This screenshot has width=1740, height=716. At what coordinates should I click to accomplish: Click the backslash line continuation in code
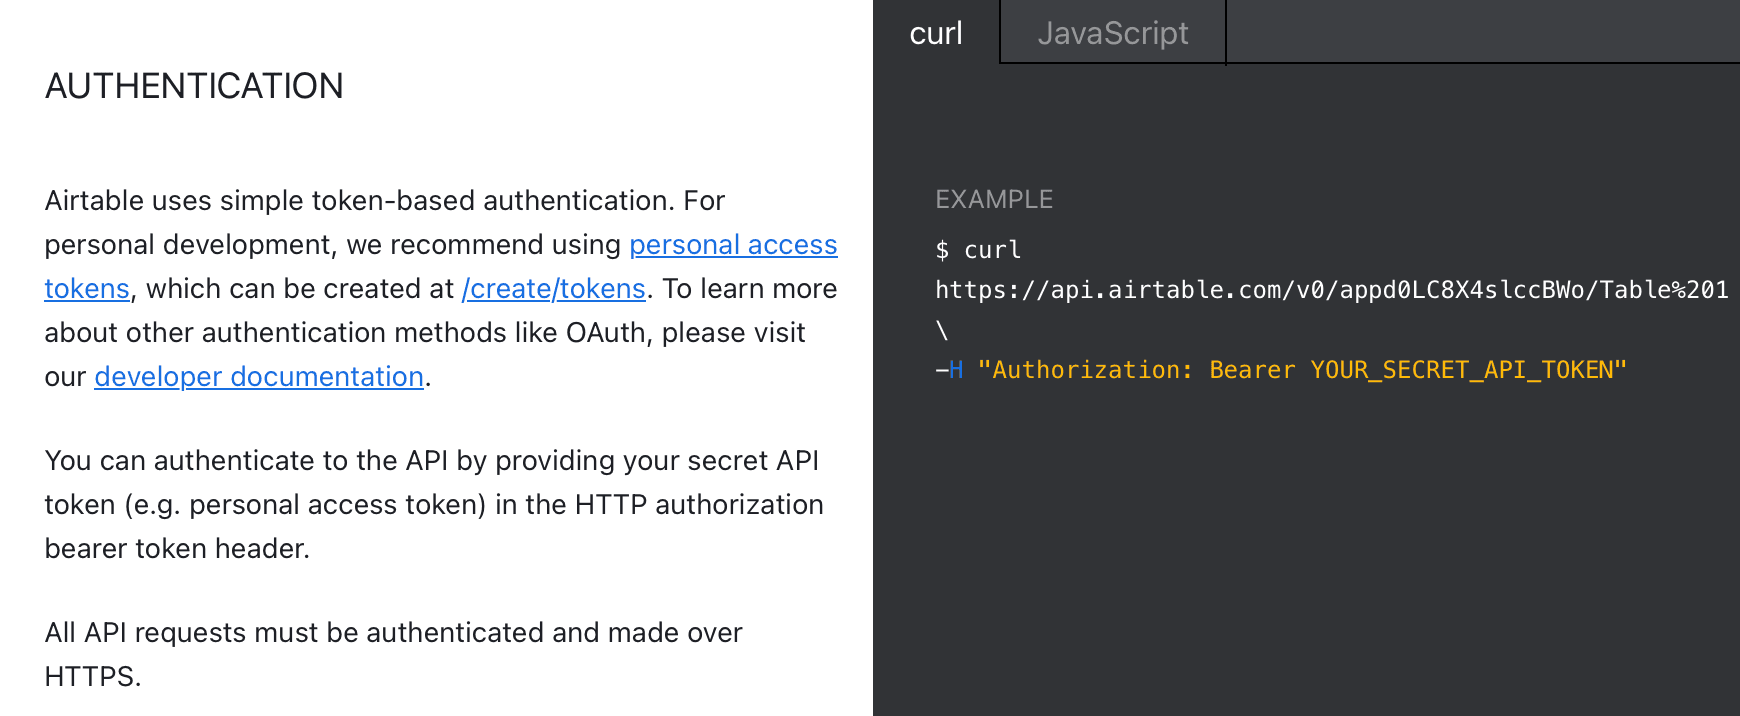tap(942, 330)
